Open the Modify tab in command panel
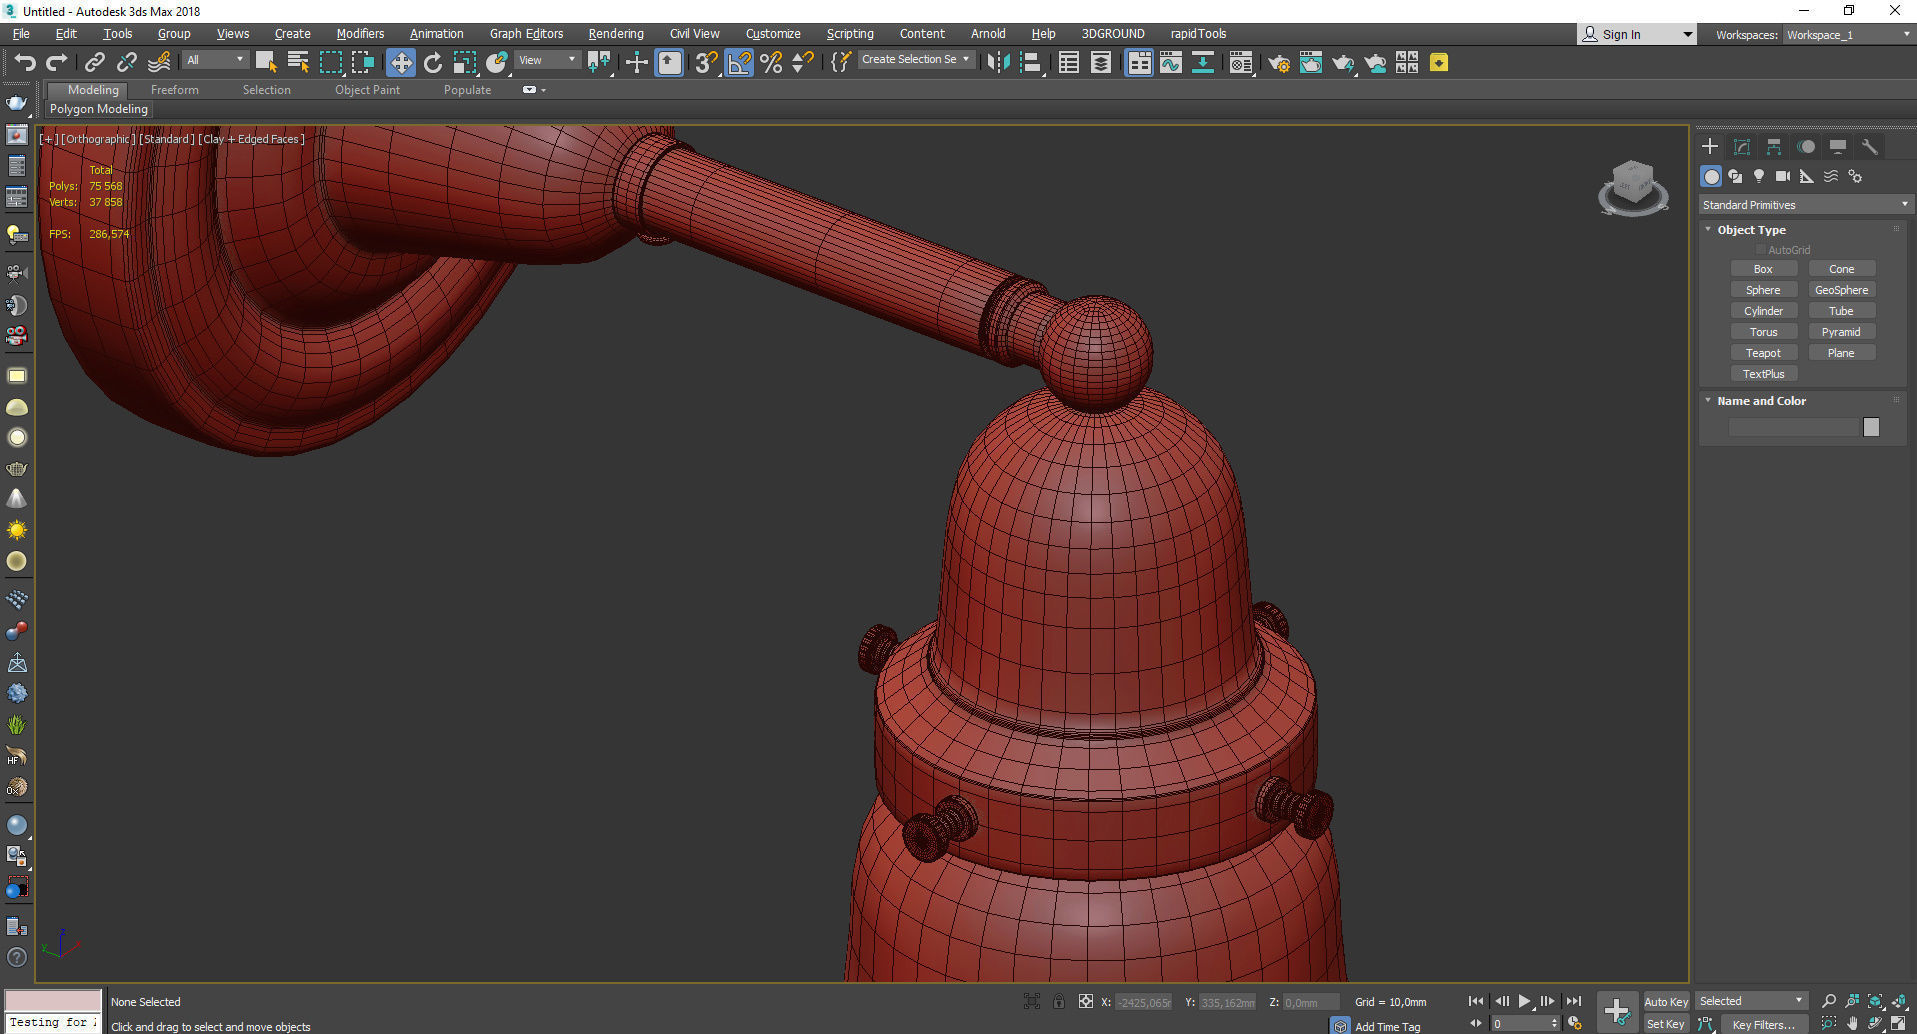This screenshot has width=1917, height=1034. 1741,147
